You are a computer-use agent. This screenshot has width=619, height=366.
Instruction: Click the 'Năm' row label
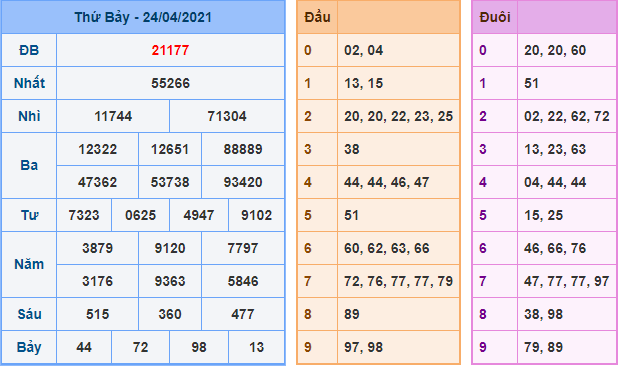click(29, 264)
